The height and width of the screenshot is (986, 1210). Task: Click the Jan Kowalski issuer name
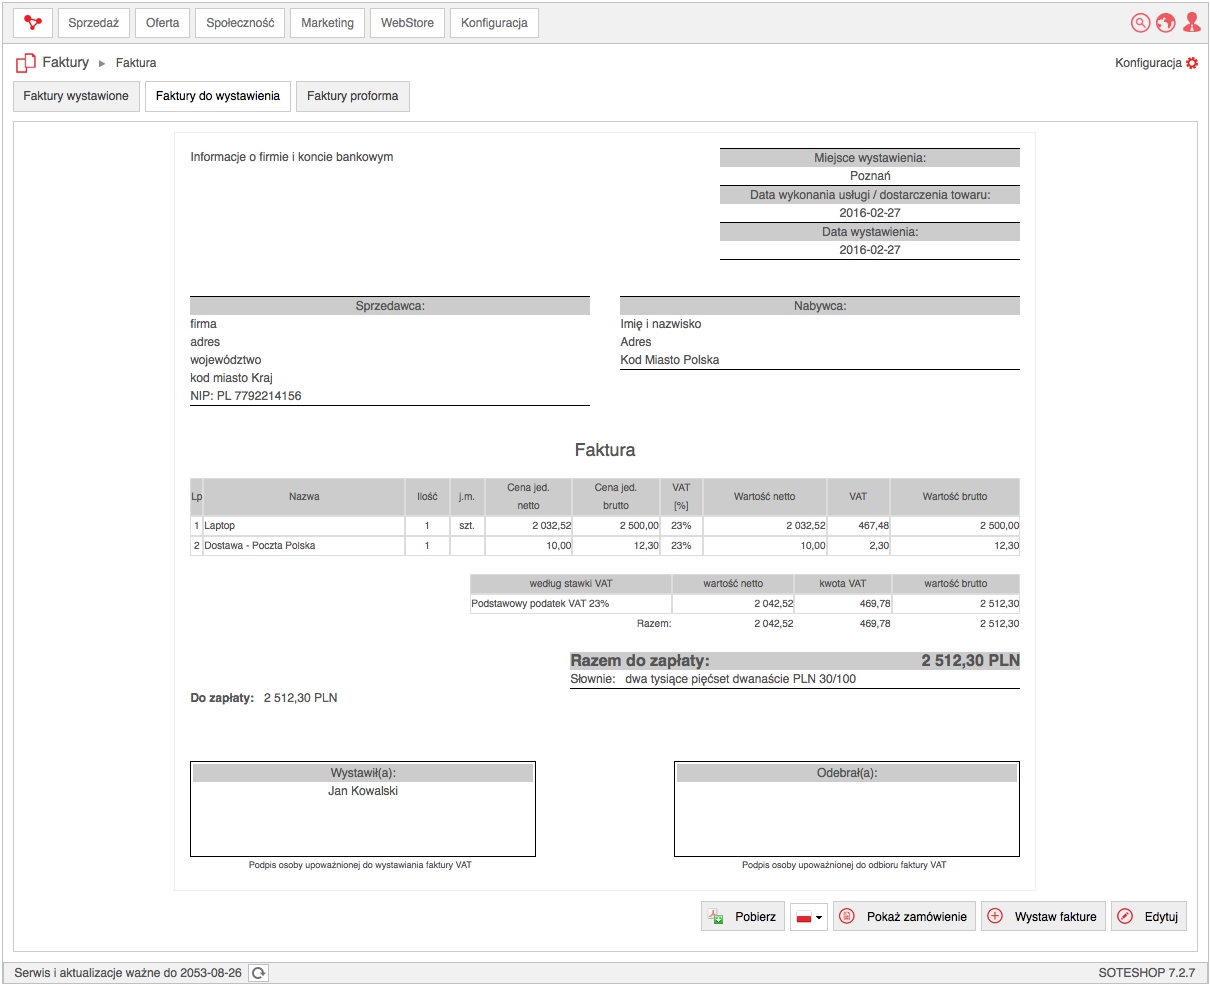coord(363,791)
